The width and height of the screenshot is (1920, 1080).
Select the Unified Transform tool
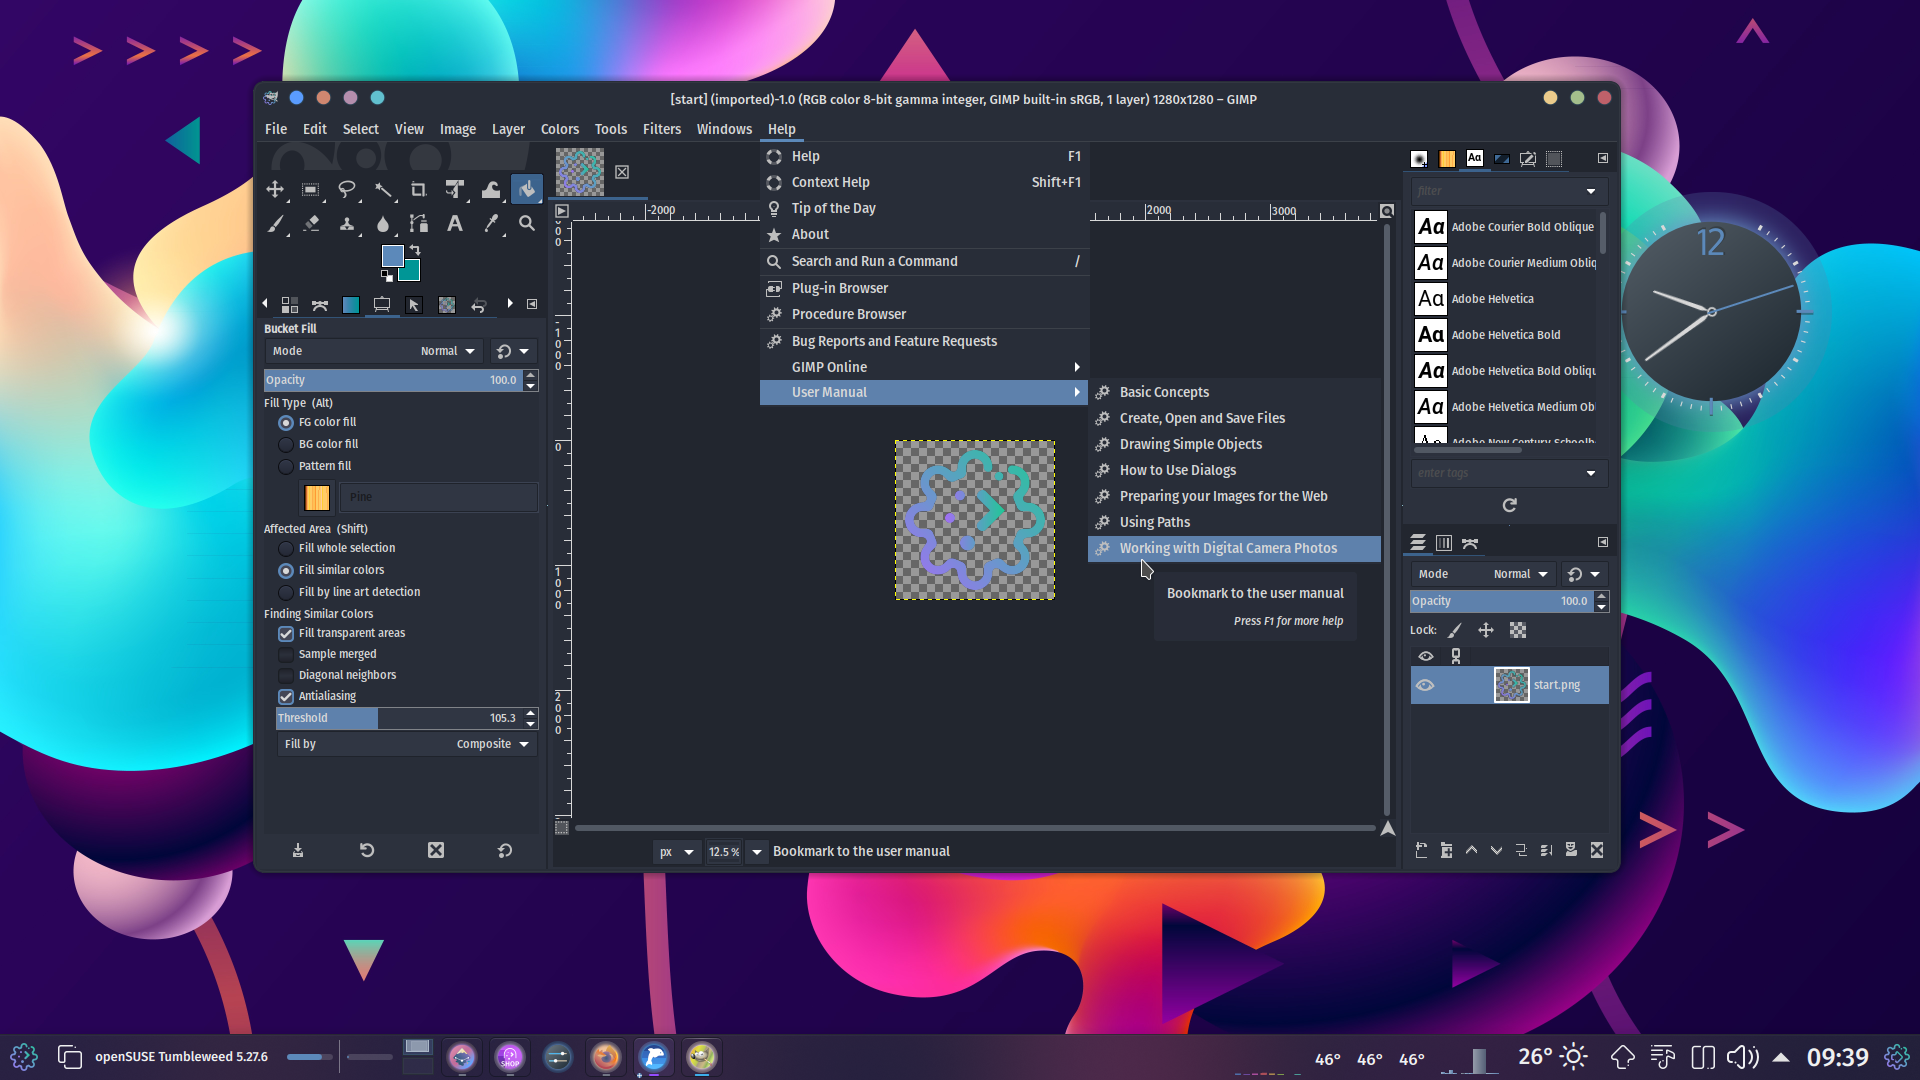click(455, 189)
